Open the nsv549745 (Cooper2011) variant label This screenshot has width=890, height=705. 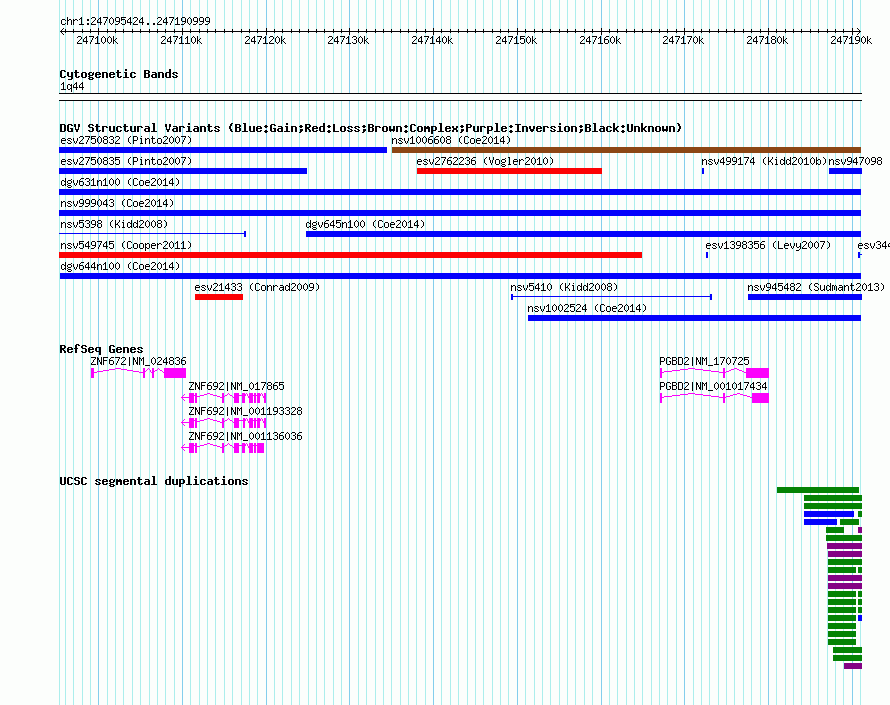tap(126, 245)
